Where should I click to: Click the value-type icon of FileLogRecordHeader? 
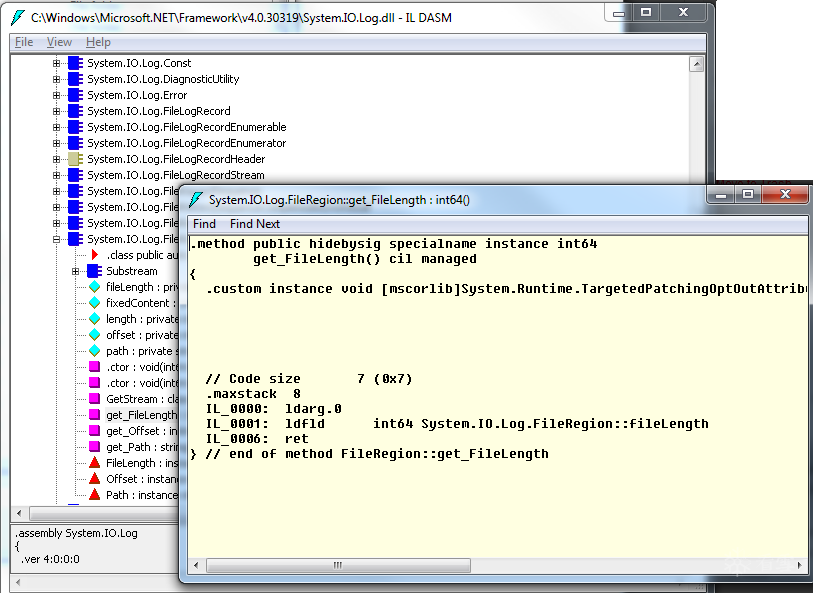[x=75, y=159]
